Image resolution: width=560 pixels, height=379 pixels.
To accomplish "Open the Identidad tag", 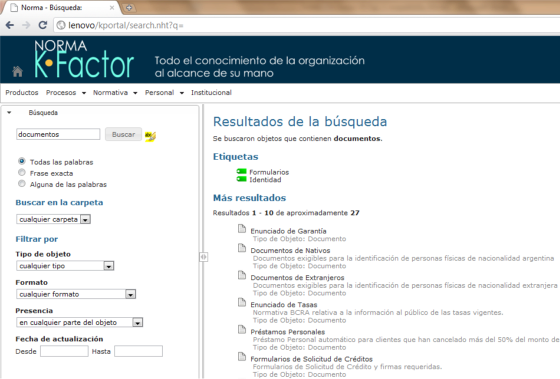I will point(265,180).
